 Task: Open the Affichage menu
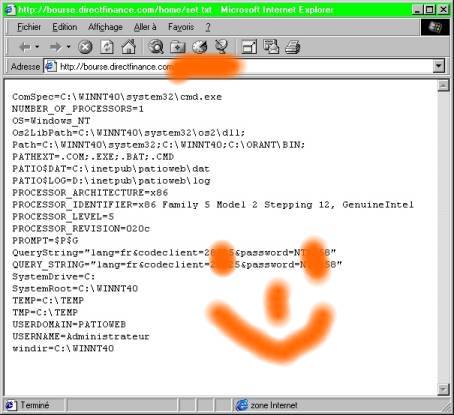point(105,27)
